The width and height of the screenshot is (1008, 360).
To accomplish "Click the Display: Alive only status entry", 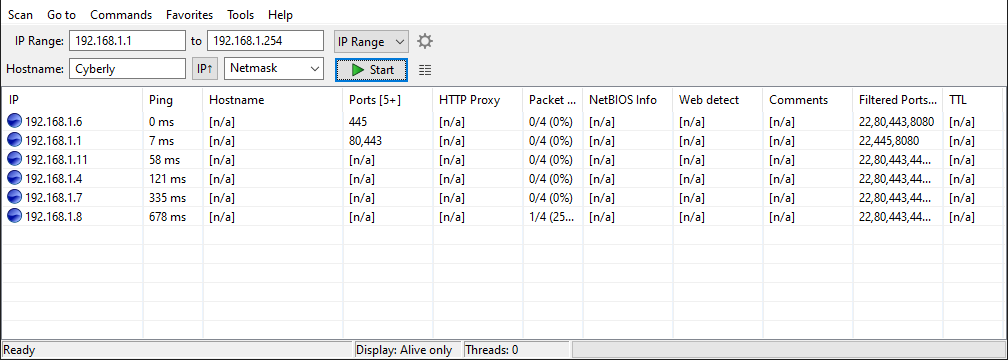I will [404, 350].
